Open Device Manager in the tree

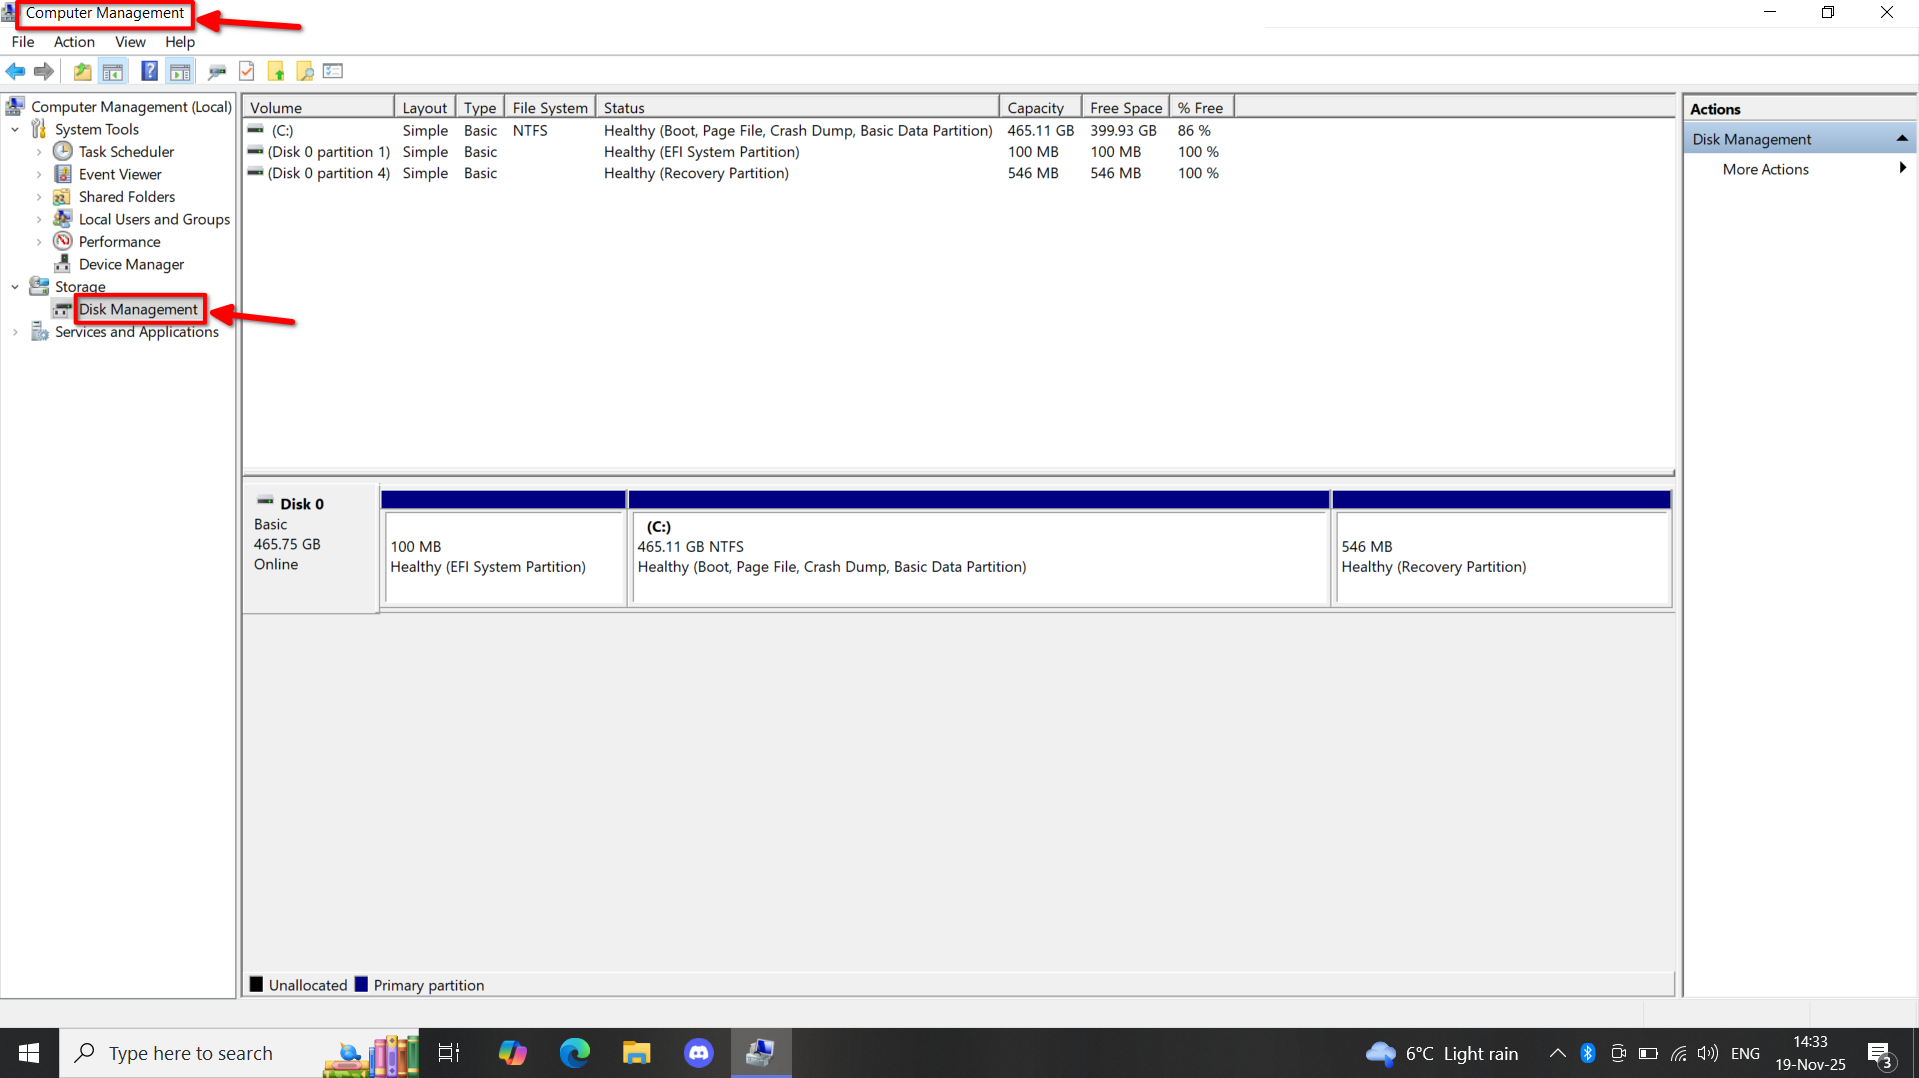(x=131, y=264)
